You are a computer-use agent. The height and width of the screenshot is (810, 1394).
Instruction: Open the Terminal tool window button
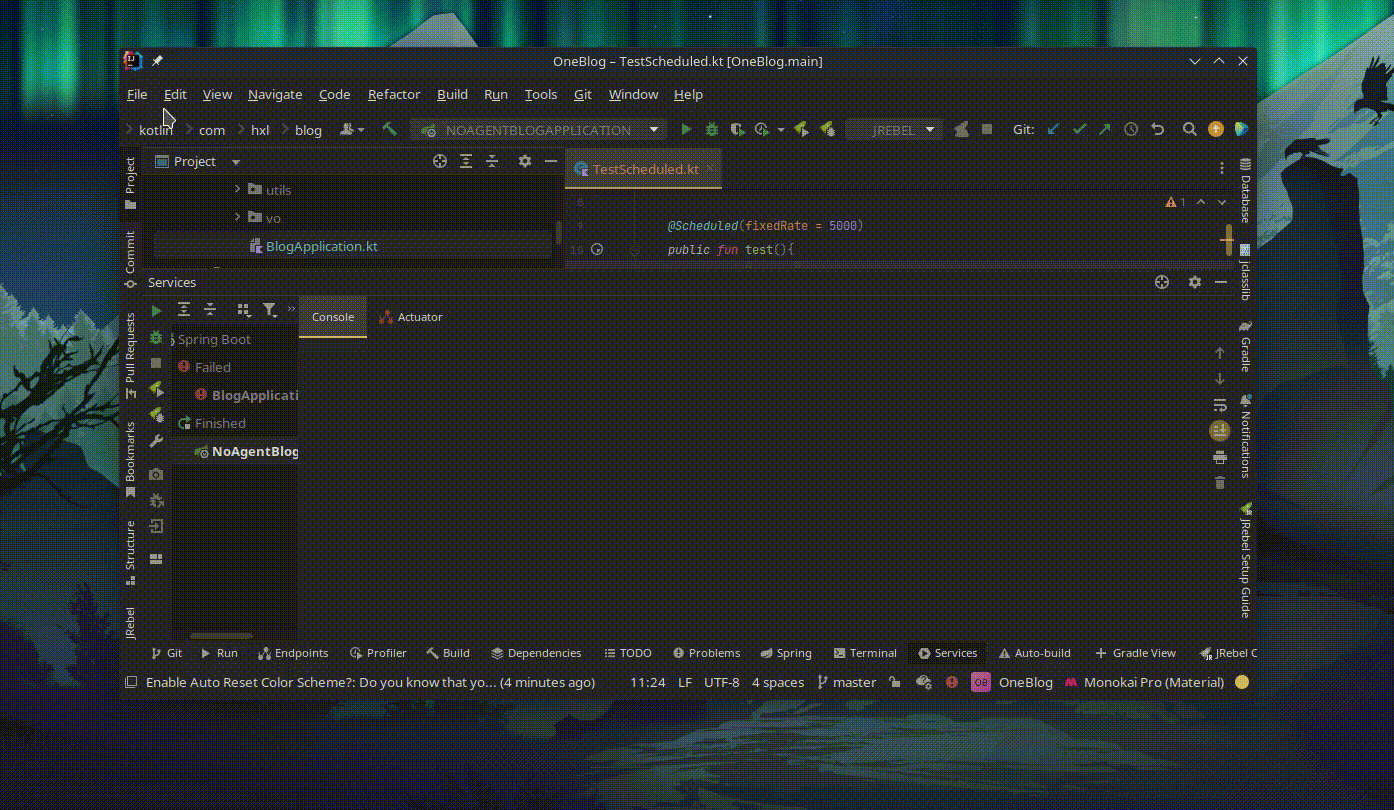click(x=865, y=653)
